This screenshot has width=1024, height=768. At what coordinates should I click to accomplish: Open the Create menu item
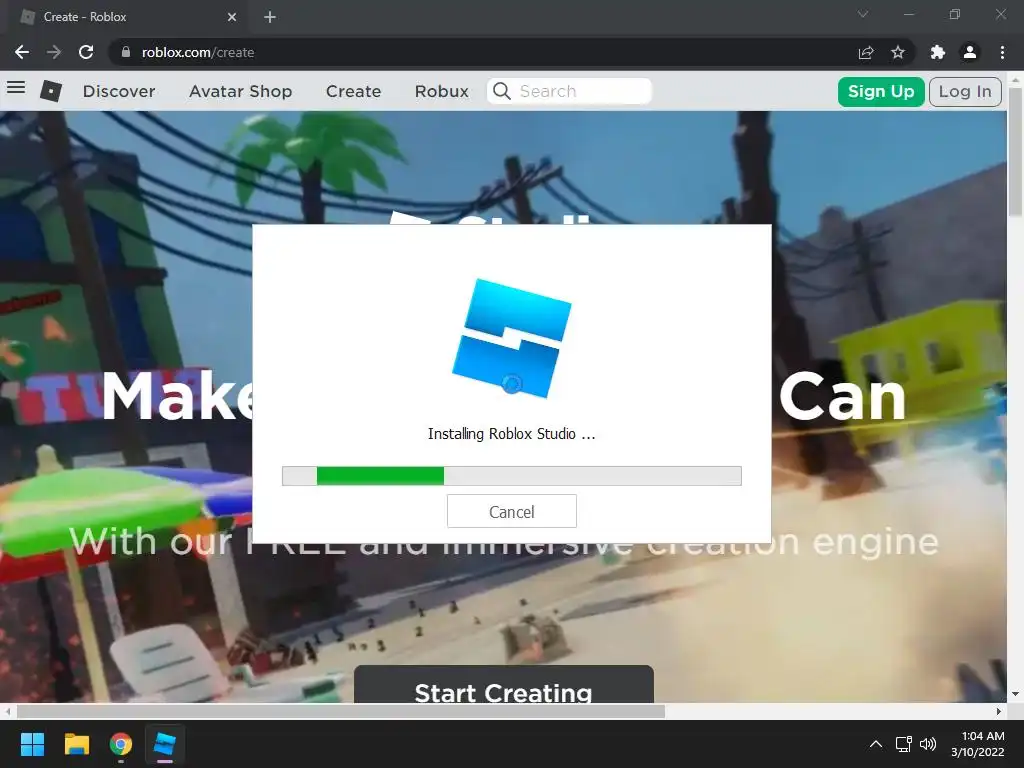[x=353, y=91]
